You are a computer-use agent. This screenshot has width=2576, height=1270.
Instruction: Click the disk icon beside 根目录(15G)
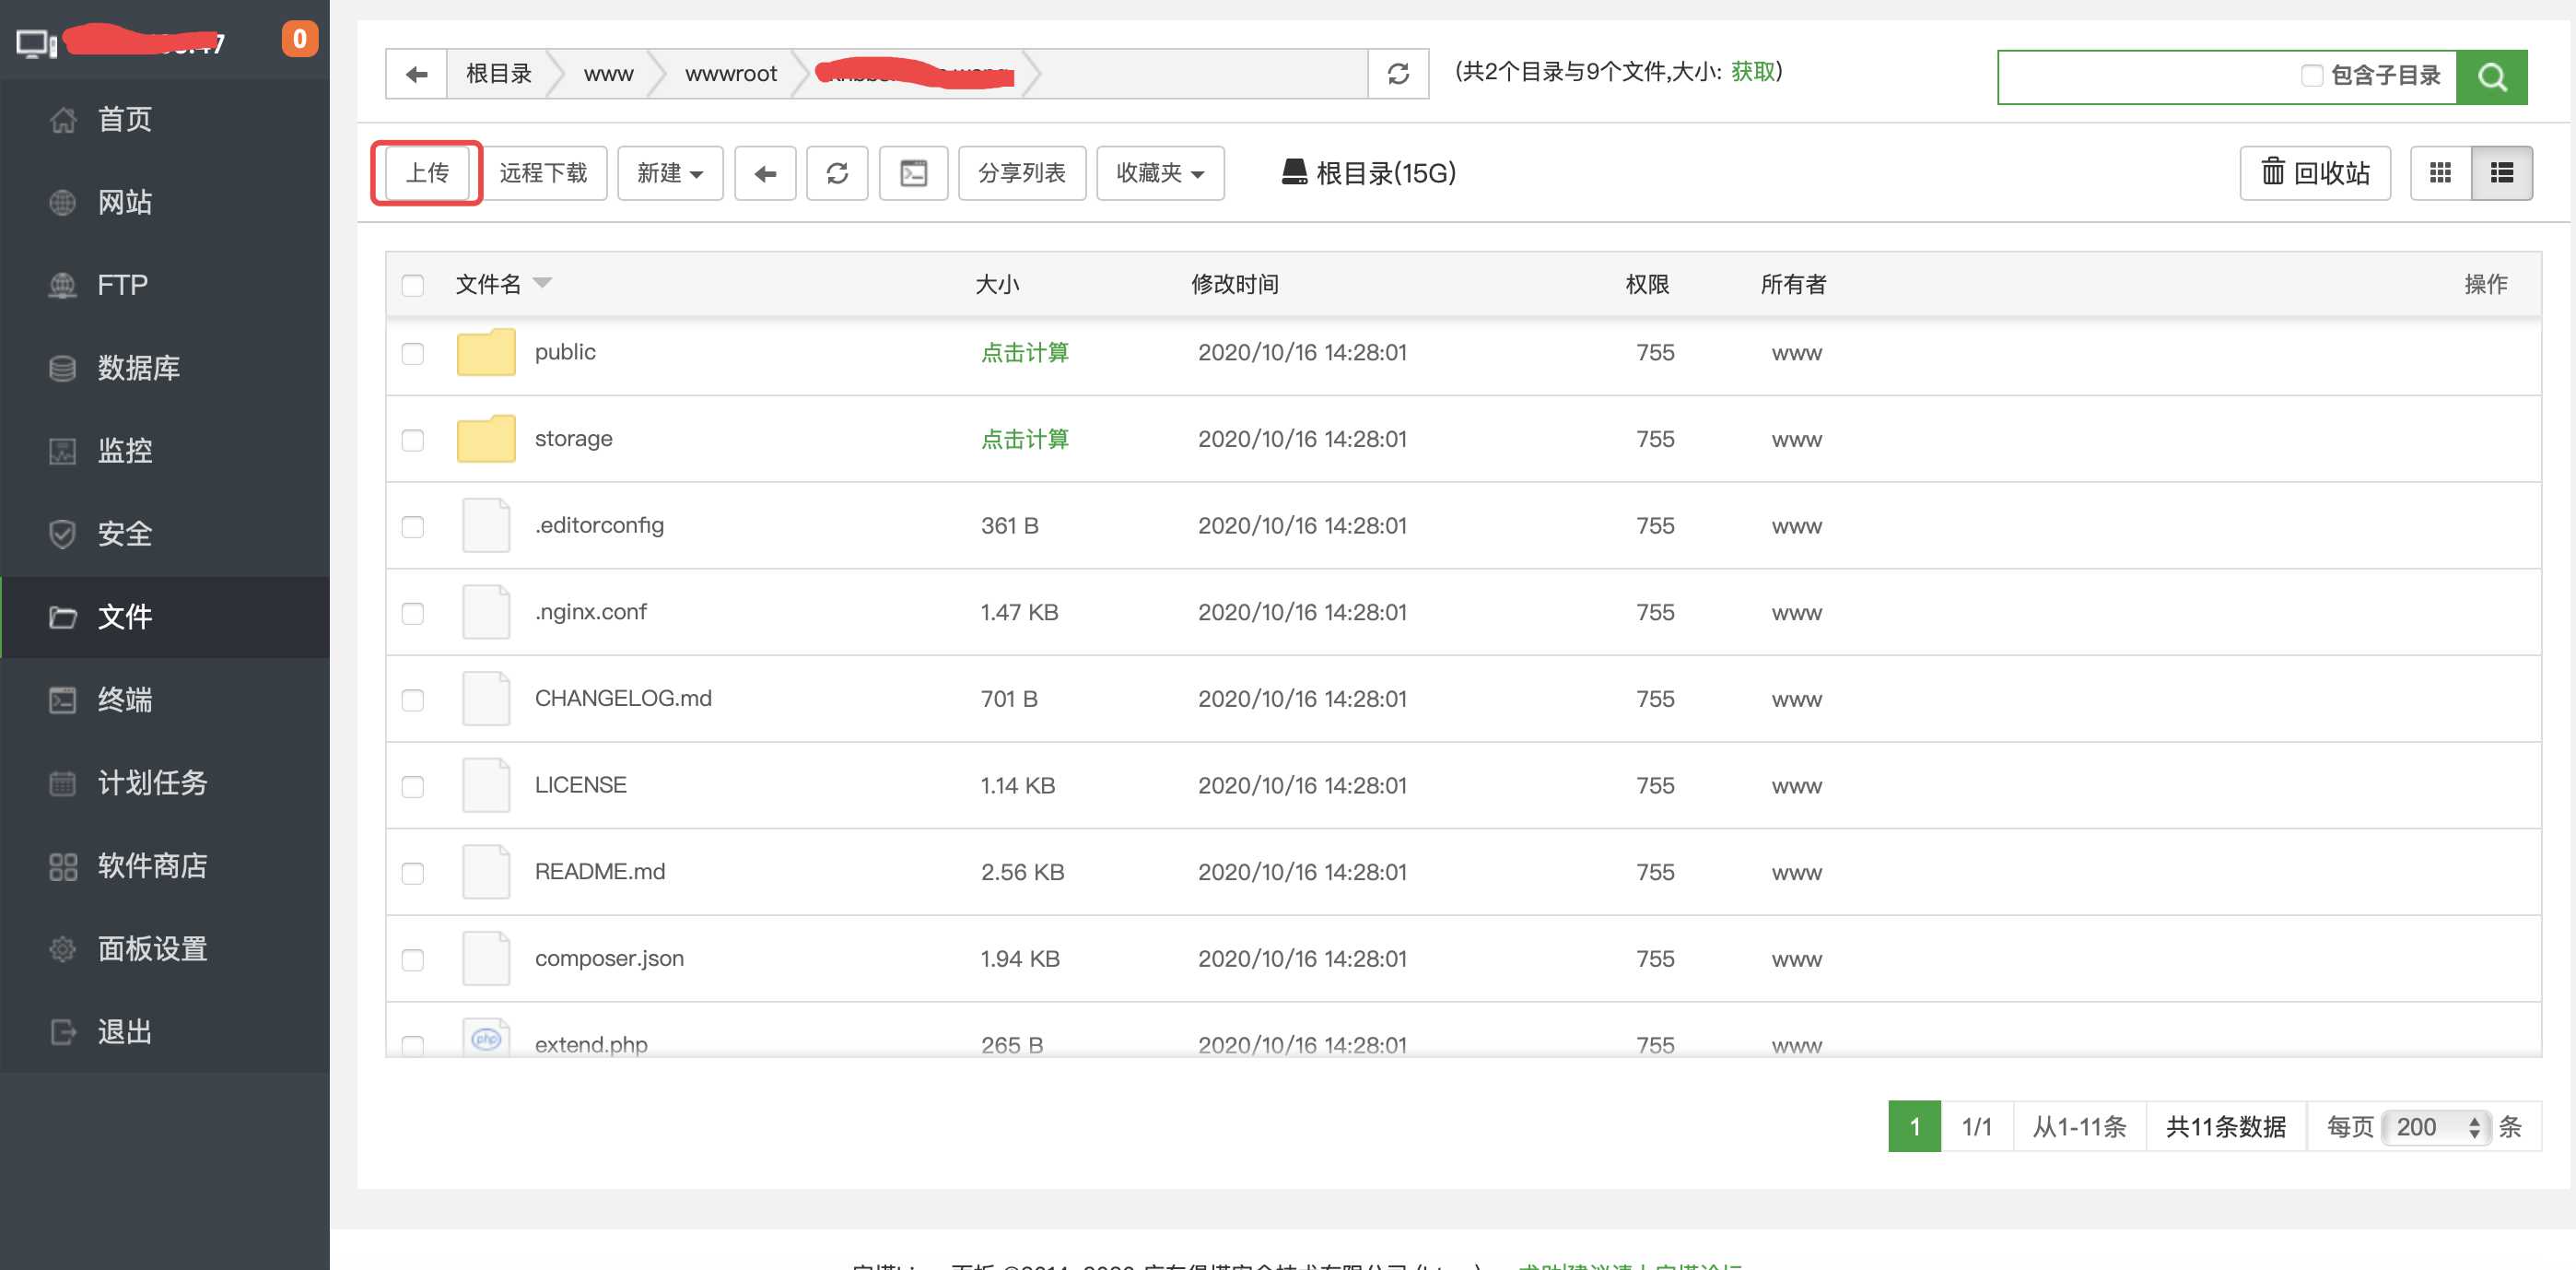click(x=1294, y=172)
